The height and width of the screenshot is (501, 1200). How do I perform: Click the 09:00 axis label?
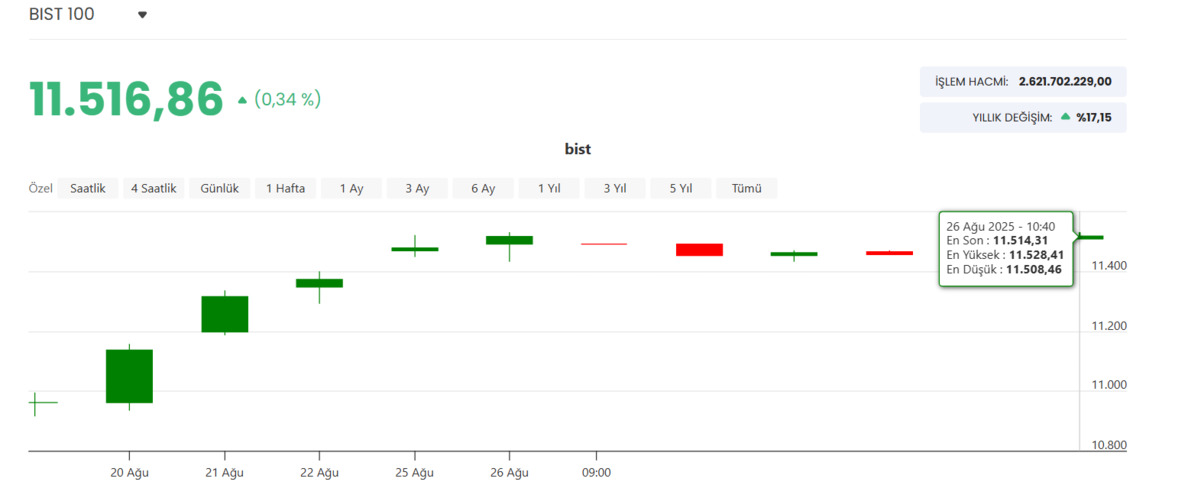coord(596,472)
